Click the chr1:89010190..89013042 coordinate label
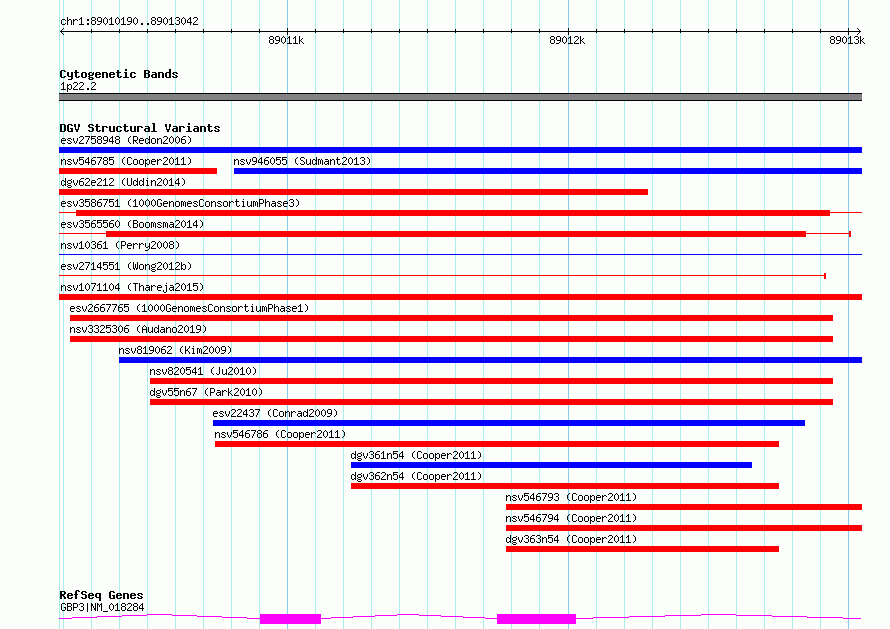Viewport: 890px width, 629px height. click(129, 21)
